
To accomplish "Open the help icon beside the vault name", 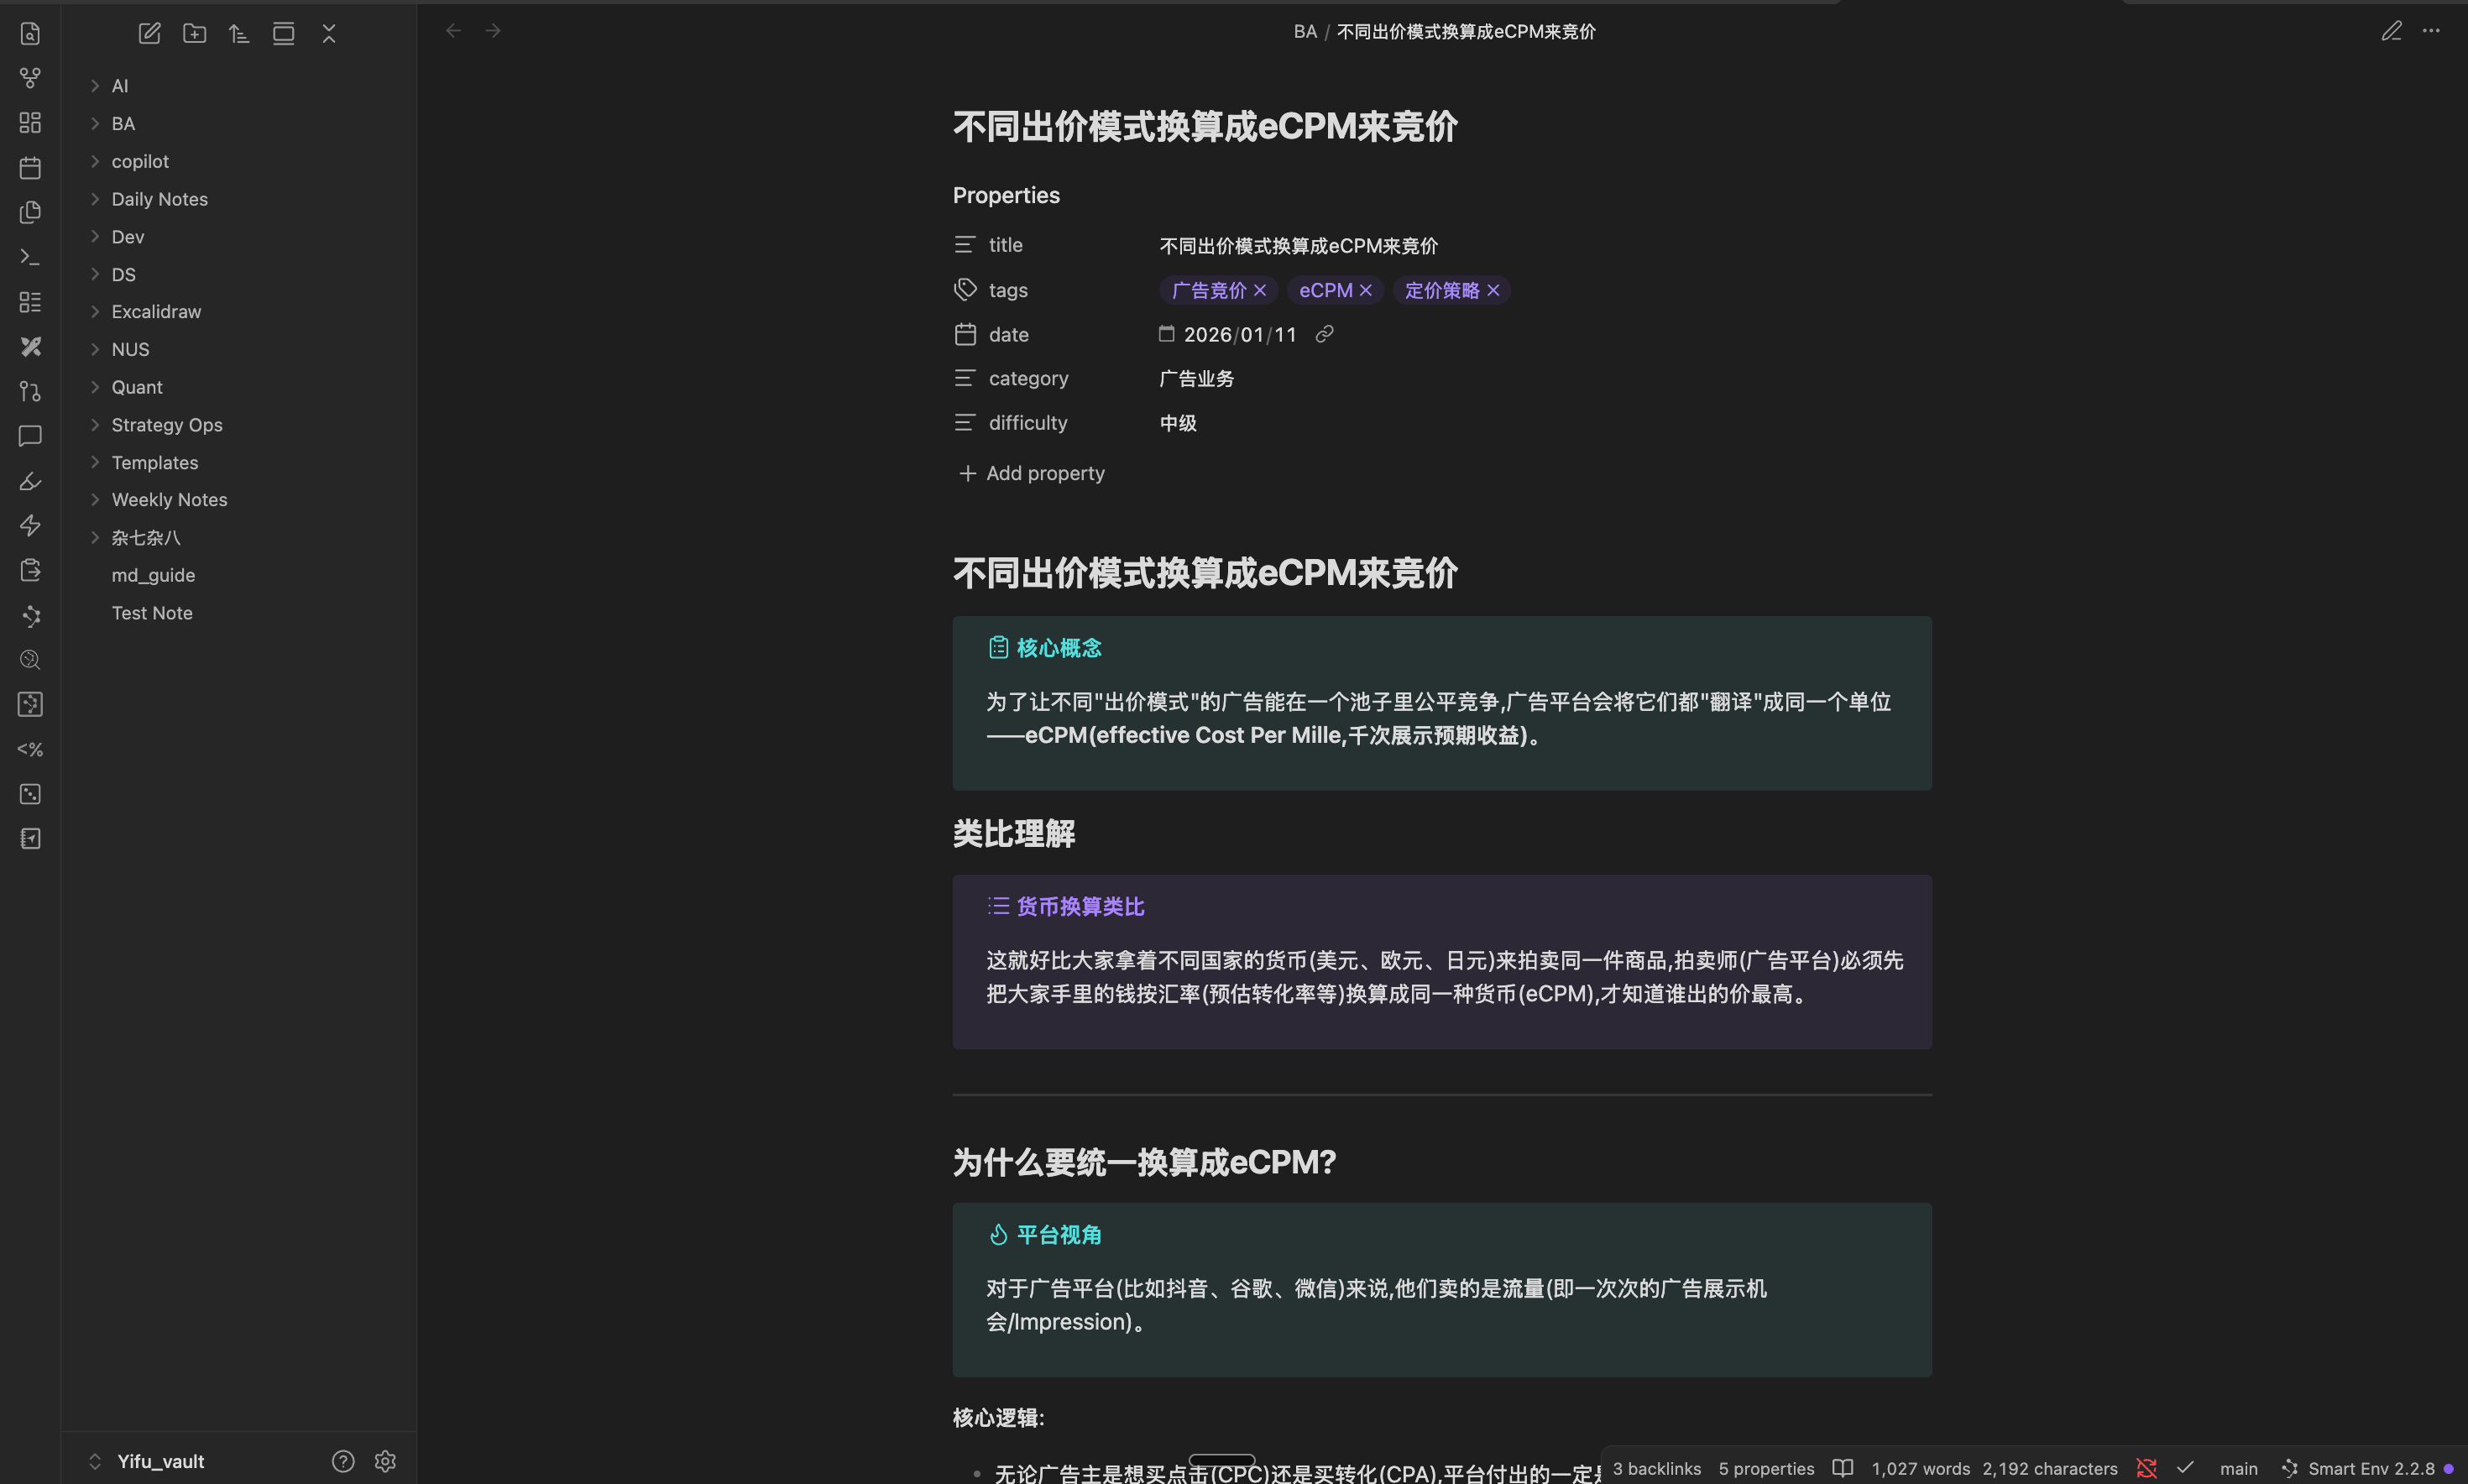I will [x=343, y=1461].
